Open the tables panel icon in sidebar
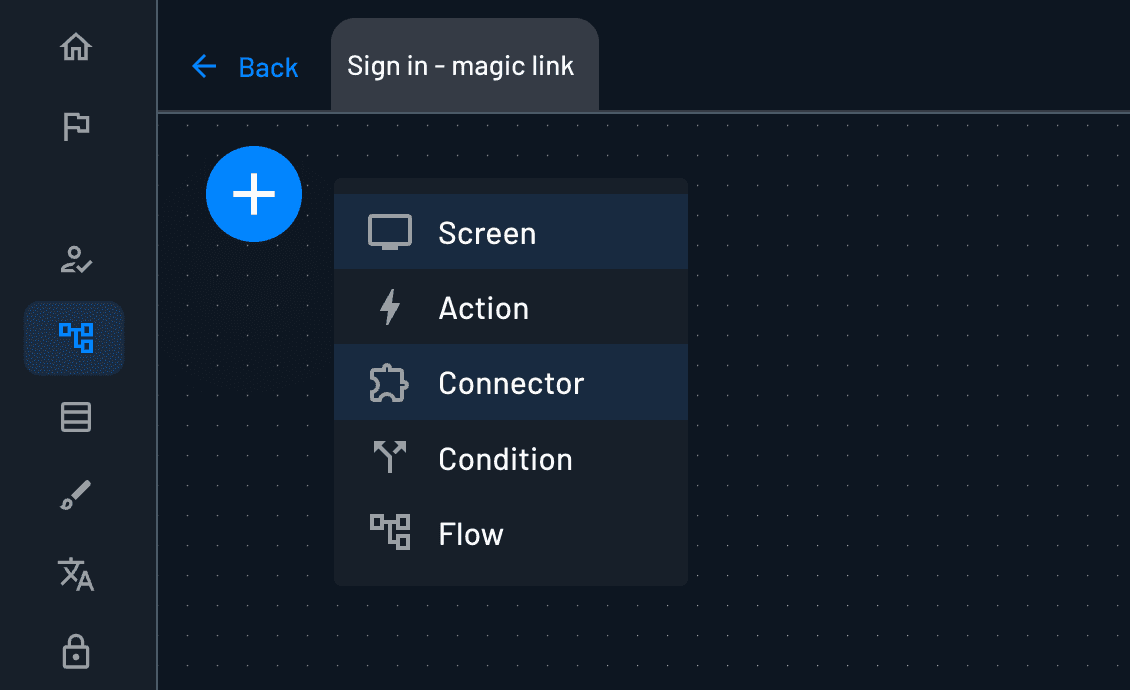 [75, 417]
